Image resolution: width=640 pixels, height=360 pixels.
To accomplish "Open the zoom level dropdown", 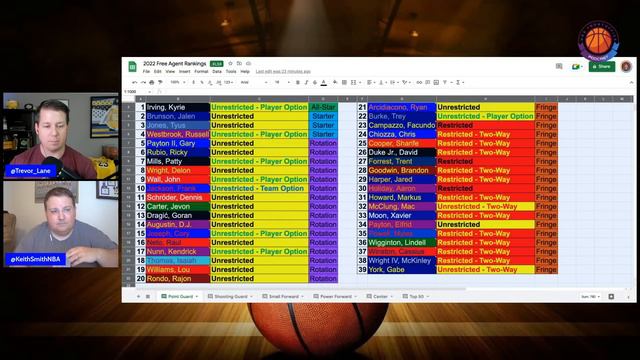I will click(178, 82).
